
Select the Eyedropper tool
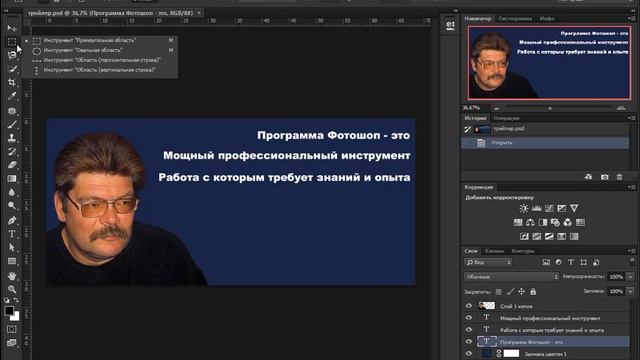click(12, 96)
